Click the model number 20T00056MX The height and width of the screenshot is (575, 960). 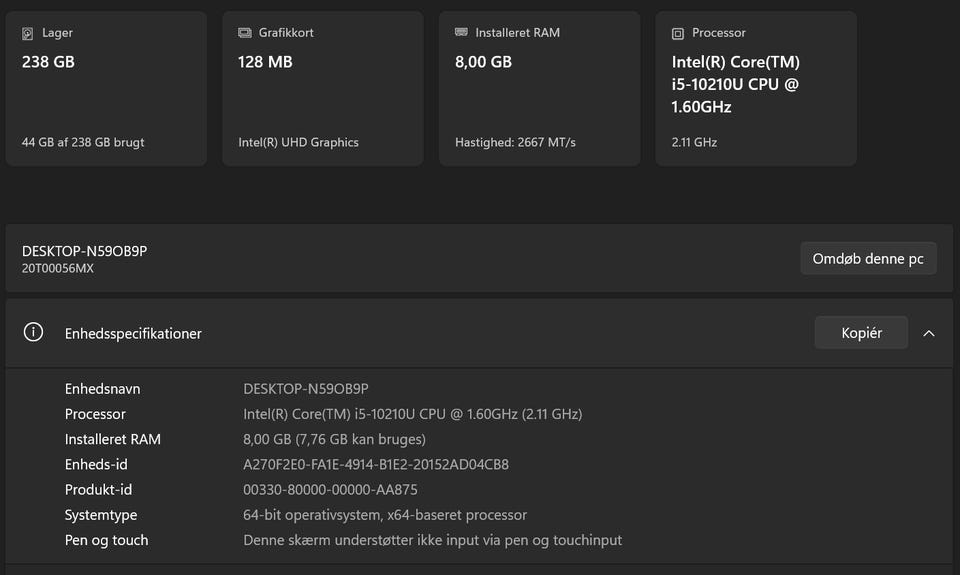coord(58,268)
